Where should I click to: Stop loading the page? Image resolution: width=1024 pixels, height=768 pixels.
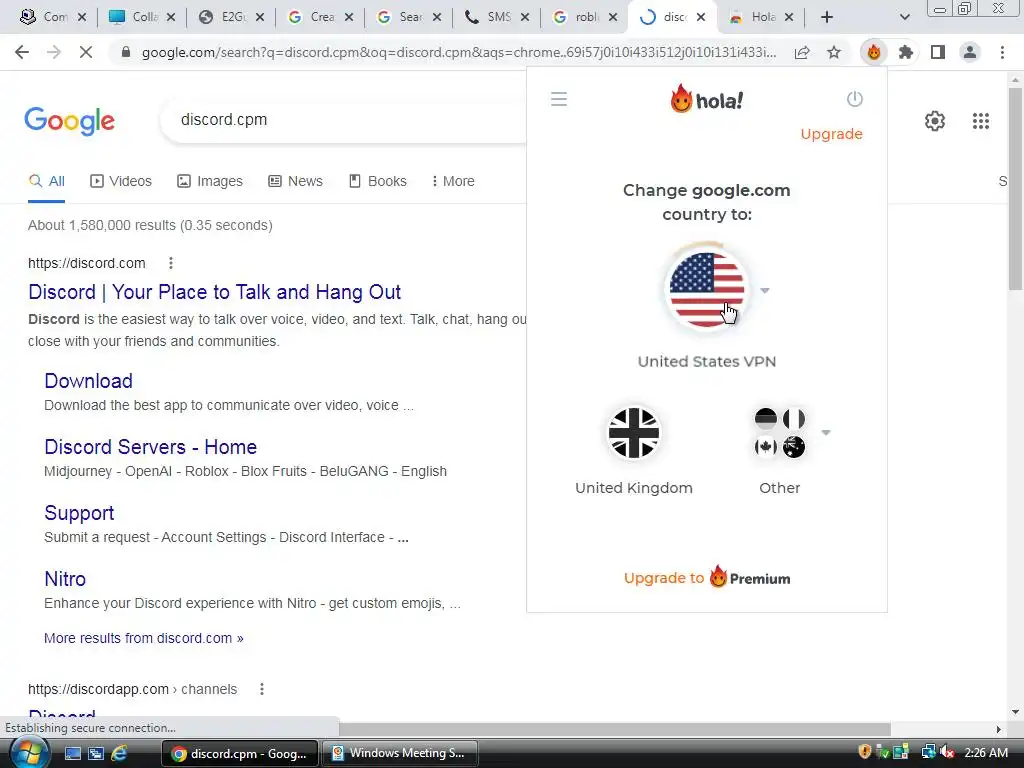pos(86,52)
